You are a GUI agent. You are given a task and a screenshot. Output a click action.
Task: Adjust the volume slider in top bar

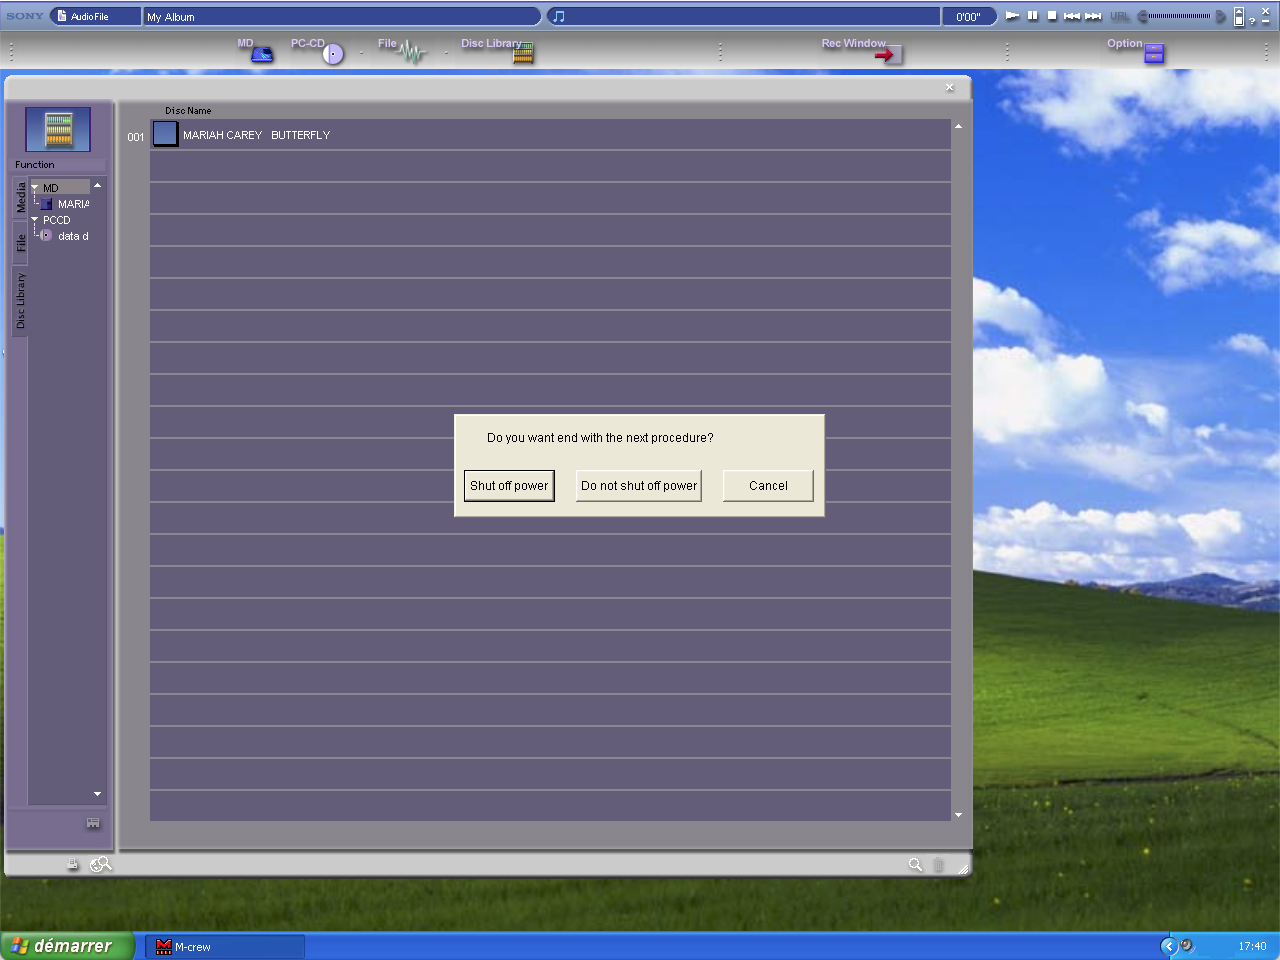tap(1180, 16)
